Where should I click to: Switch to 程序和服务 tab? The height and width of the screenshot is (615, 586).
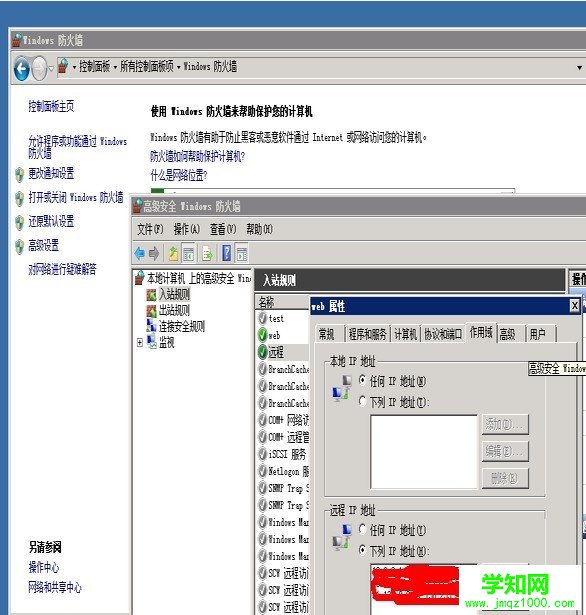(x=367, y=334)
